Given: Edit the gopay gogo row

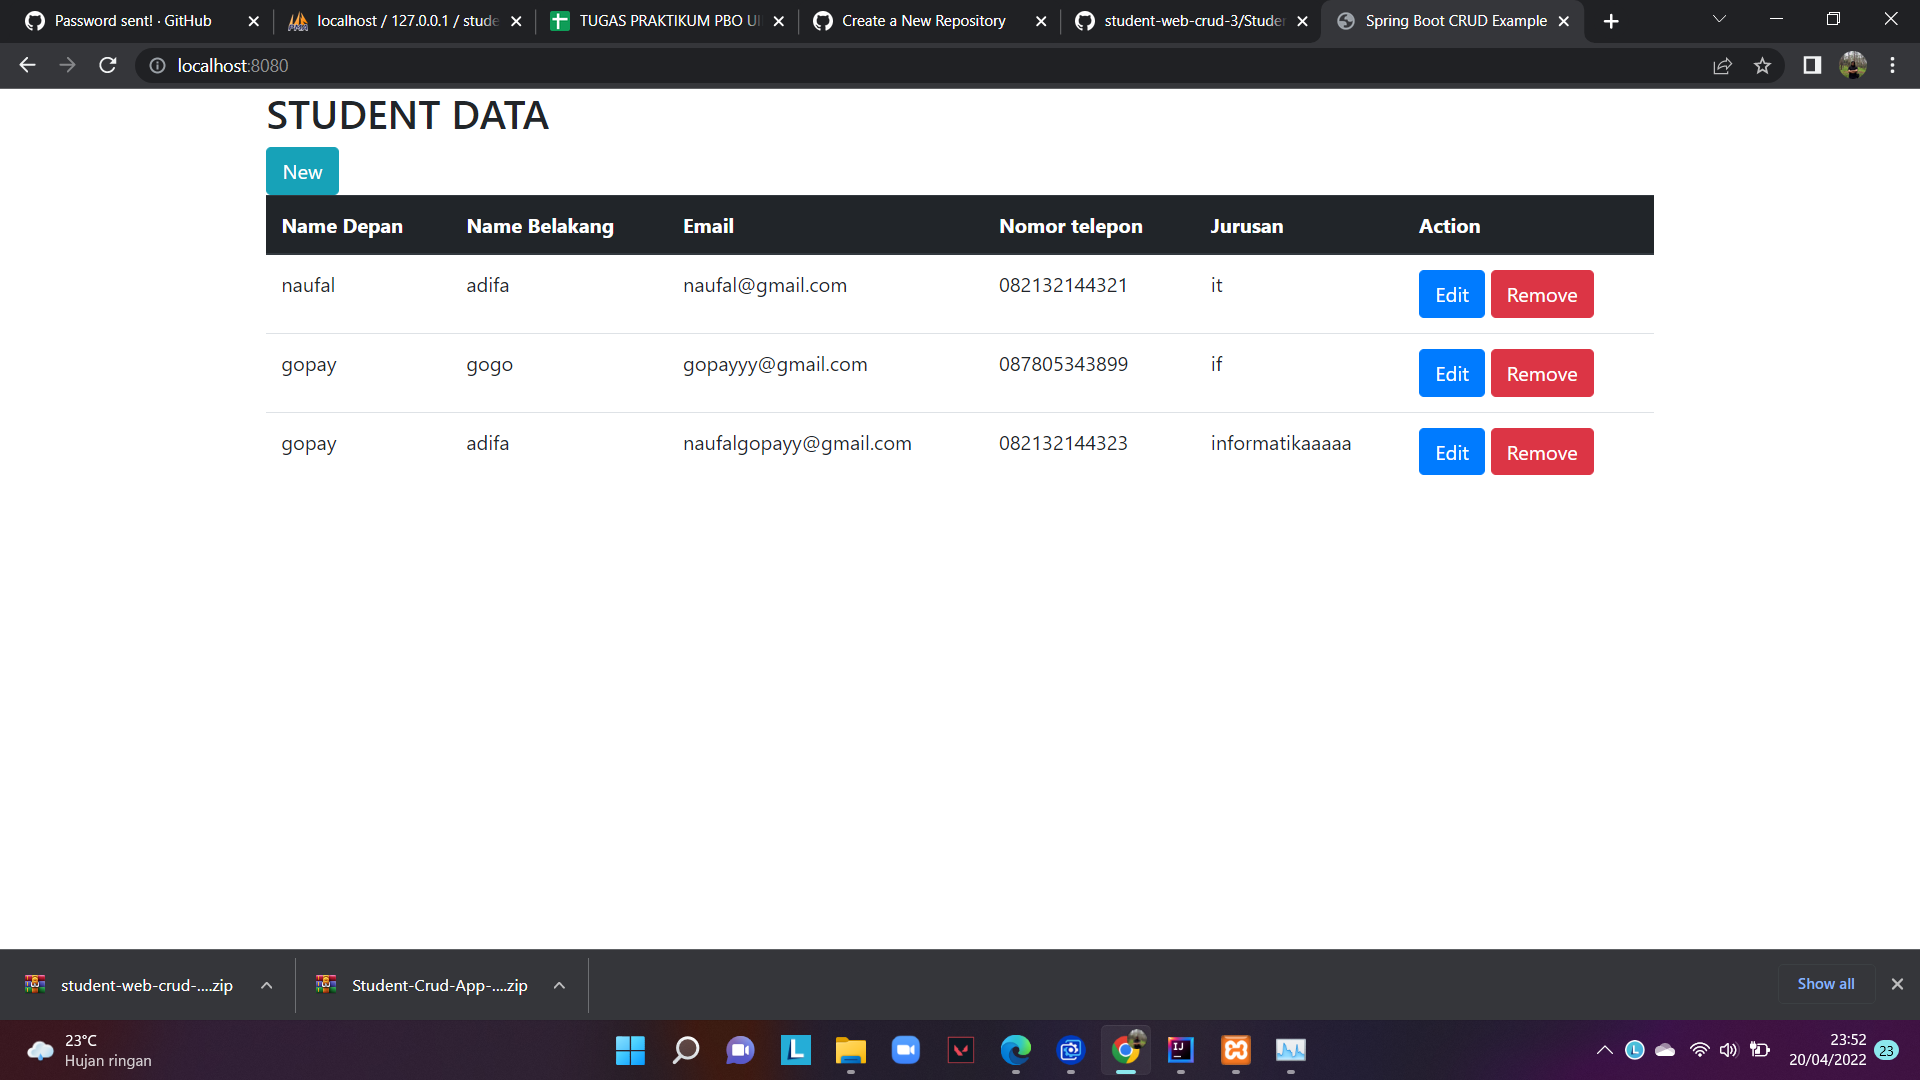Looking at the screenshot, I should pyautogui.click(x=1451, y=373).
